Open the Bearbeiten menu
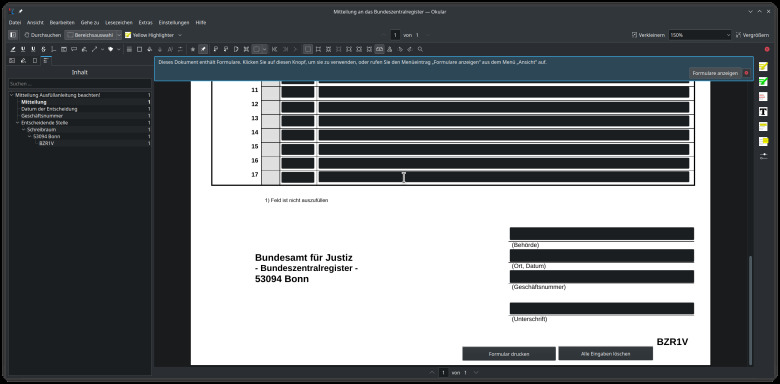Viewport: 780px width, 384px height. [x=62, y=22]
